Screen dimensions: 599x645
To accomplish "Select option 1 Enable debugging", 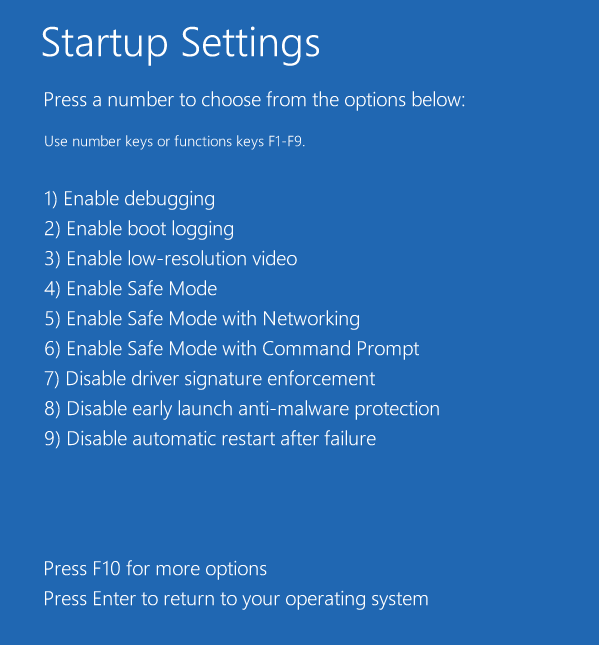I will [x=129, y=200].
